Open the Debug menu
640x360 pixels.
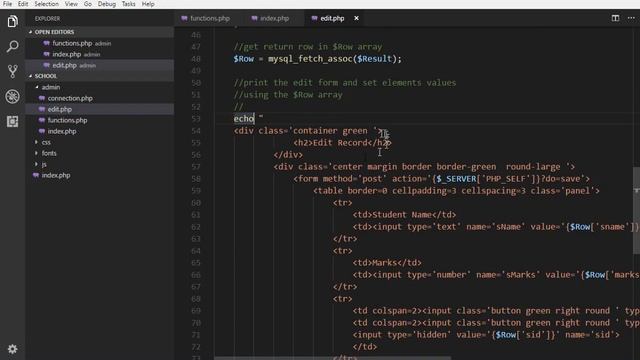point(107,4)
